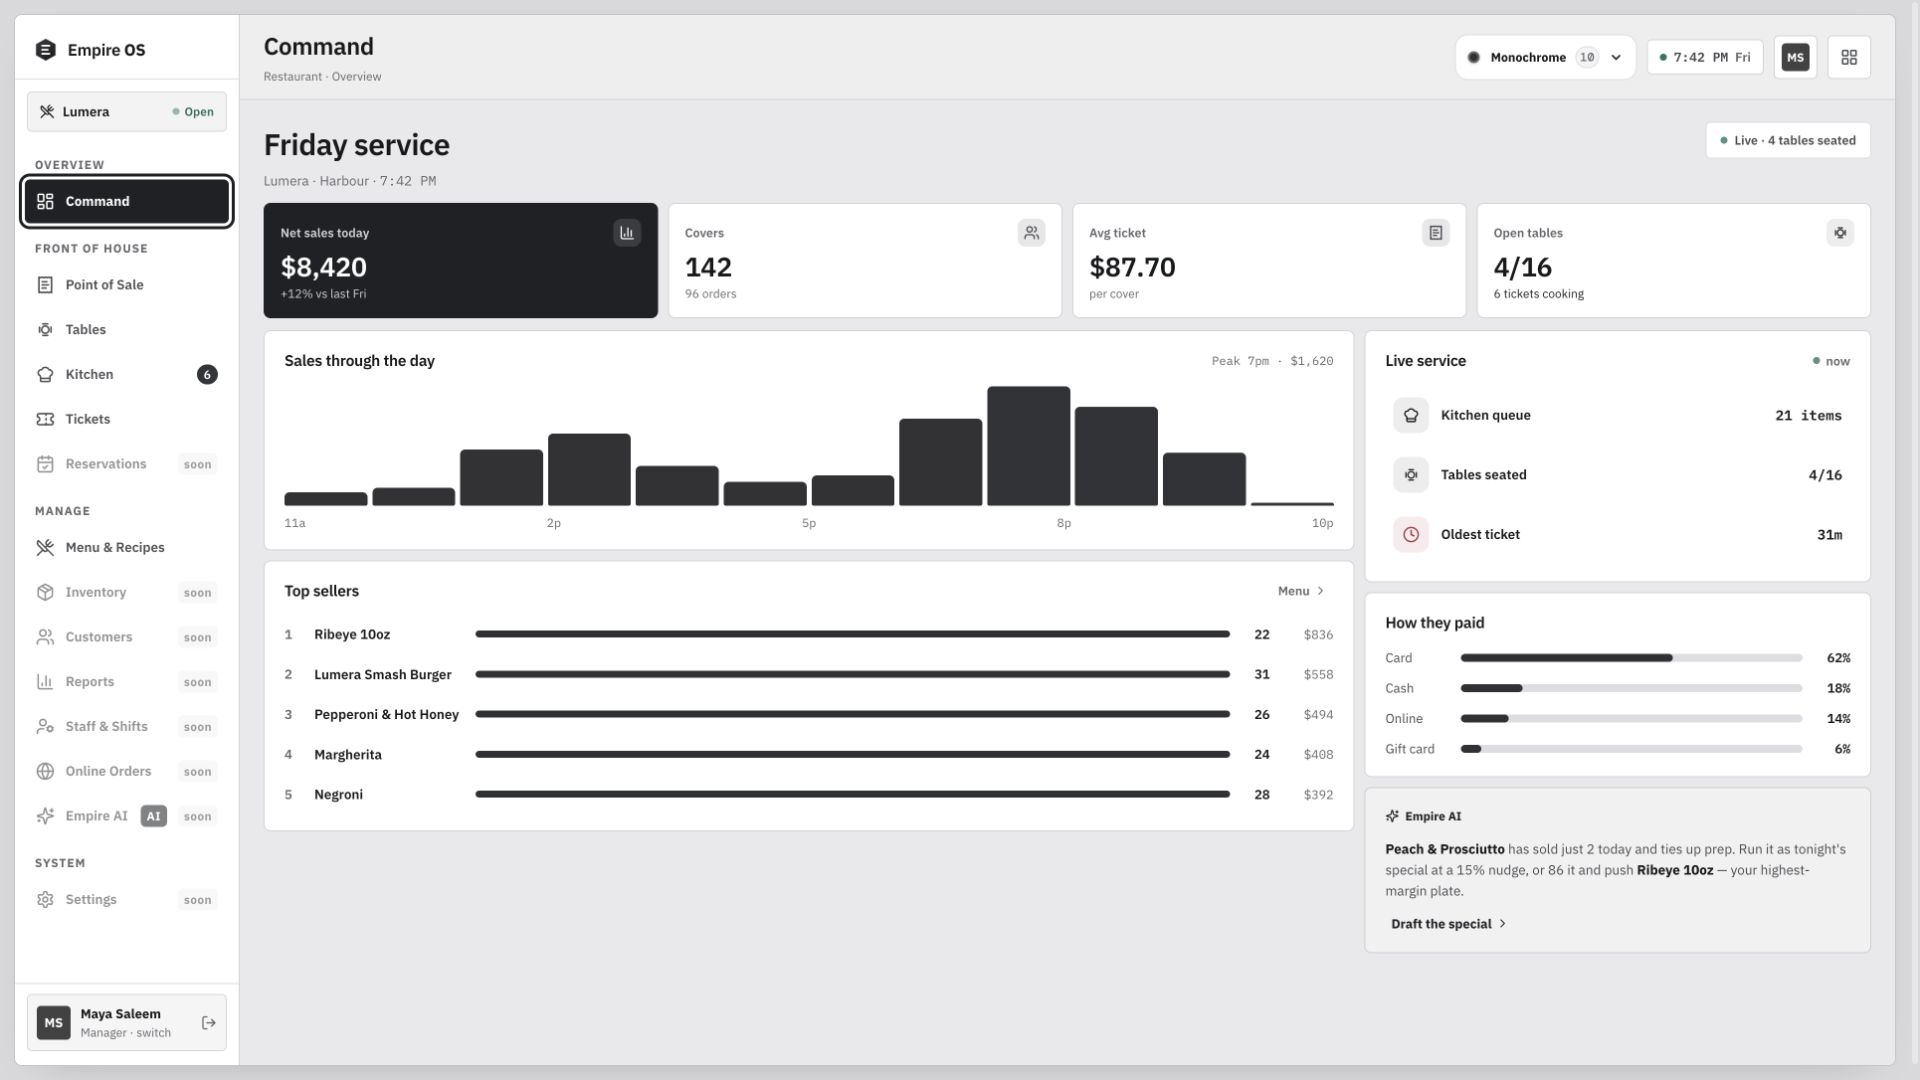Screen dimensions: 1920x1080
Task: Click Draft the special link
Action: (x=1448, y=924)
